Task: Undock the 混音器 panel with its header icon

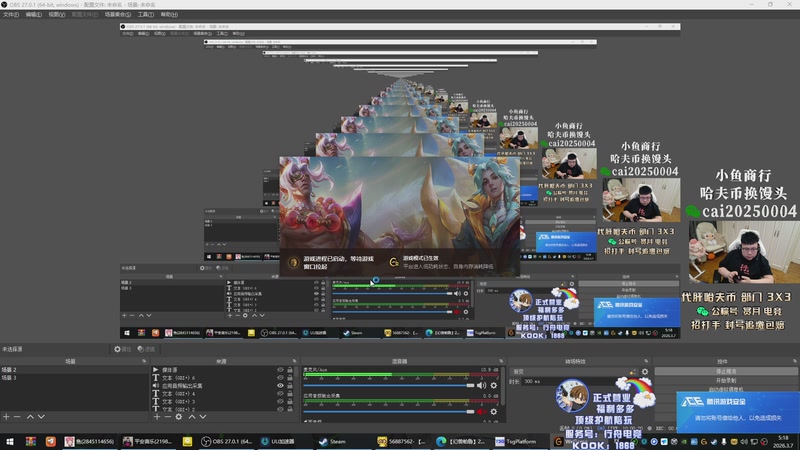Action: click(501, 361)
